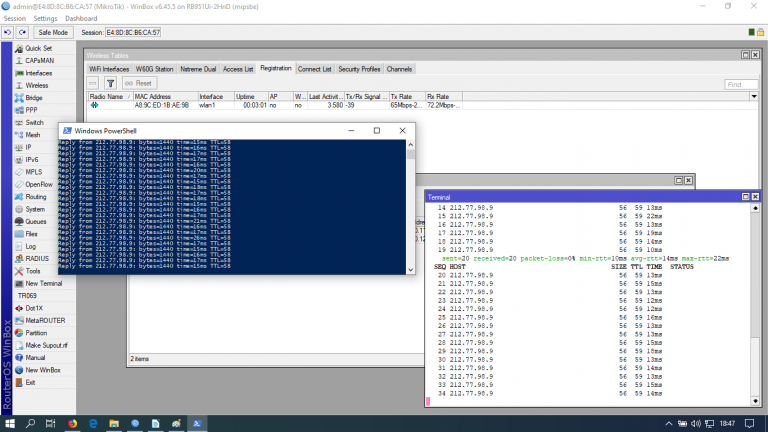Switch to the Access List tab

click(238, 69)
